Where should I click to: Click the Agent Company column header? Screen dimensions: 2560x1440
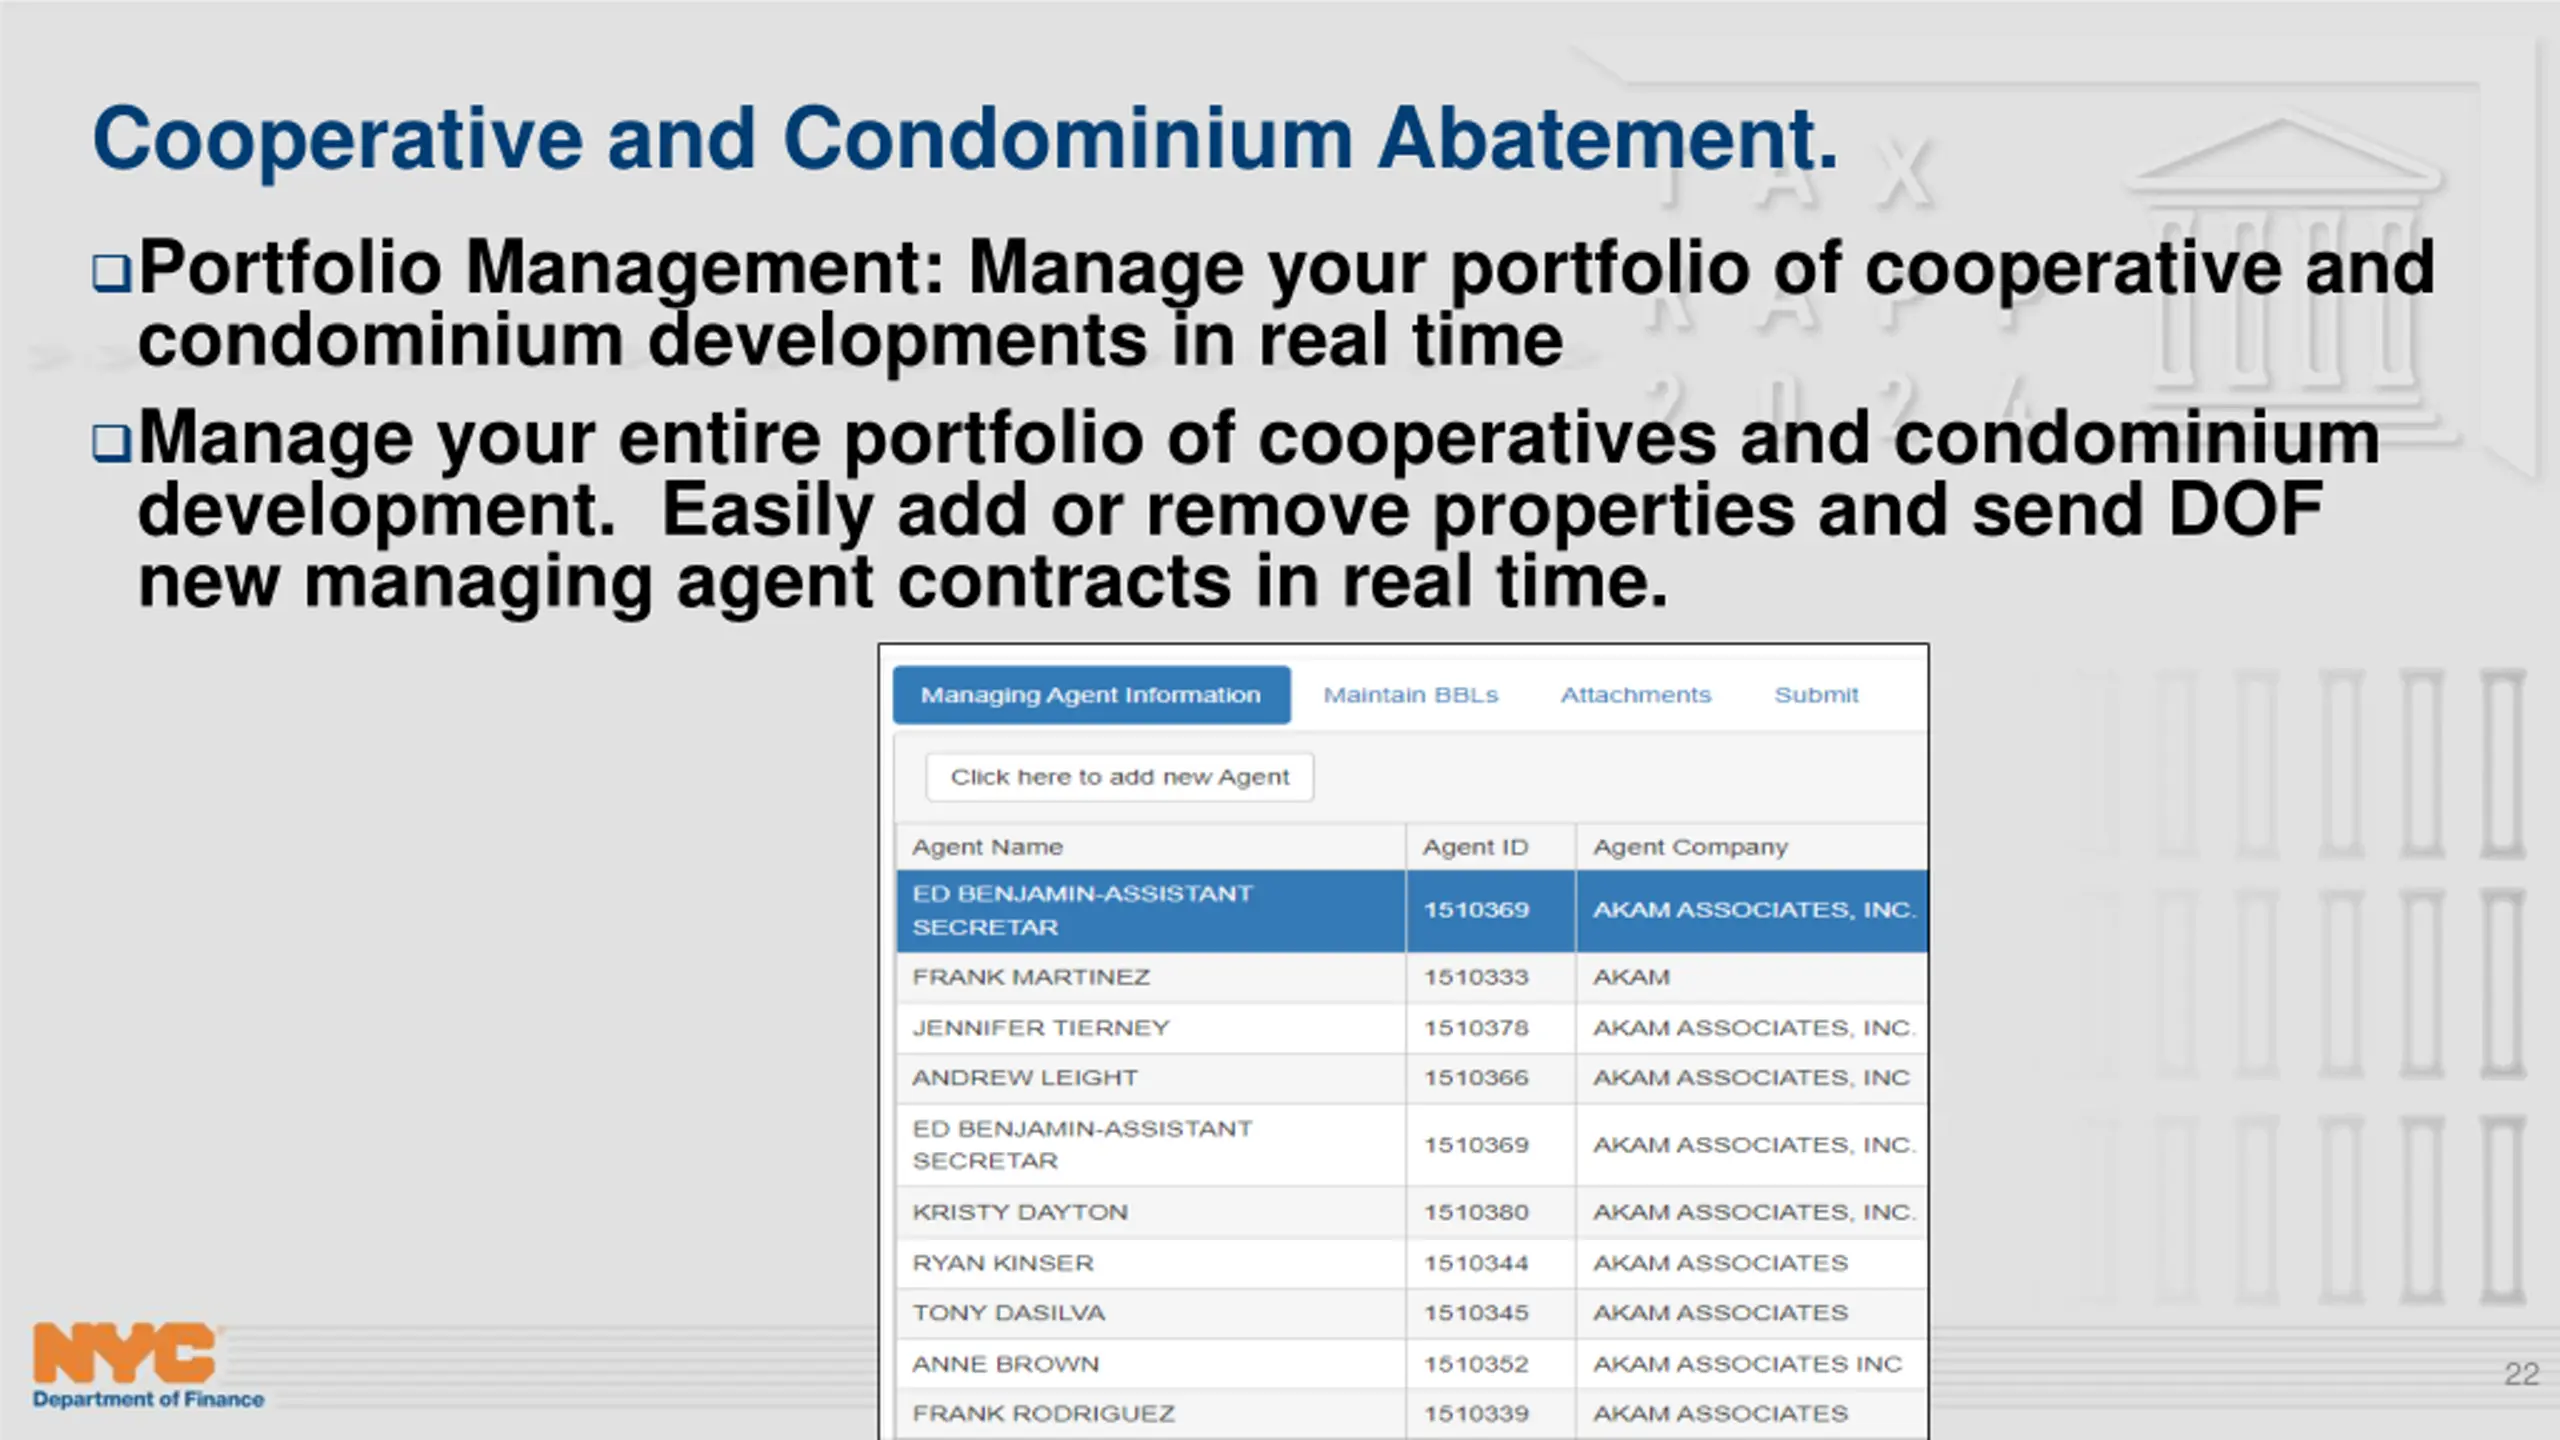(x=1689, y=847)
